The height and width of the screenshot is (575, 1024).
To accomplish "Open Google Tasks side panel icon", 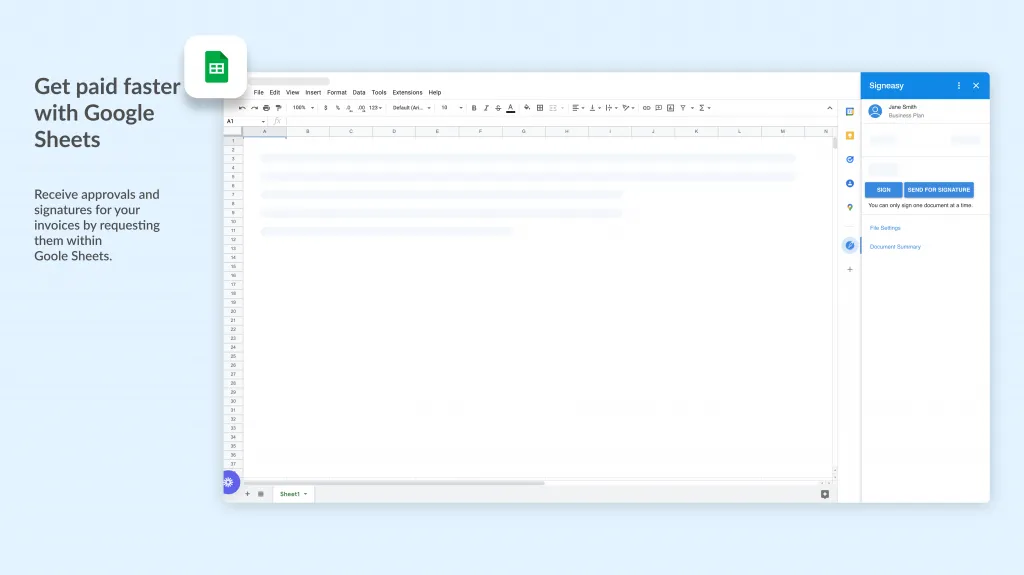I will pos(850,159).
